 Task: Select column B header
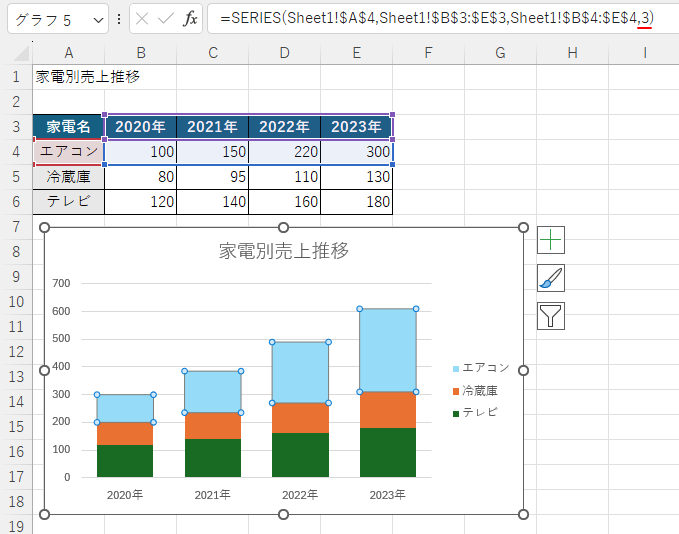tap(141, 53)
